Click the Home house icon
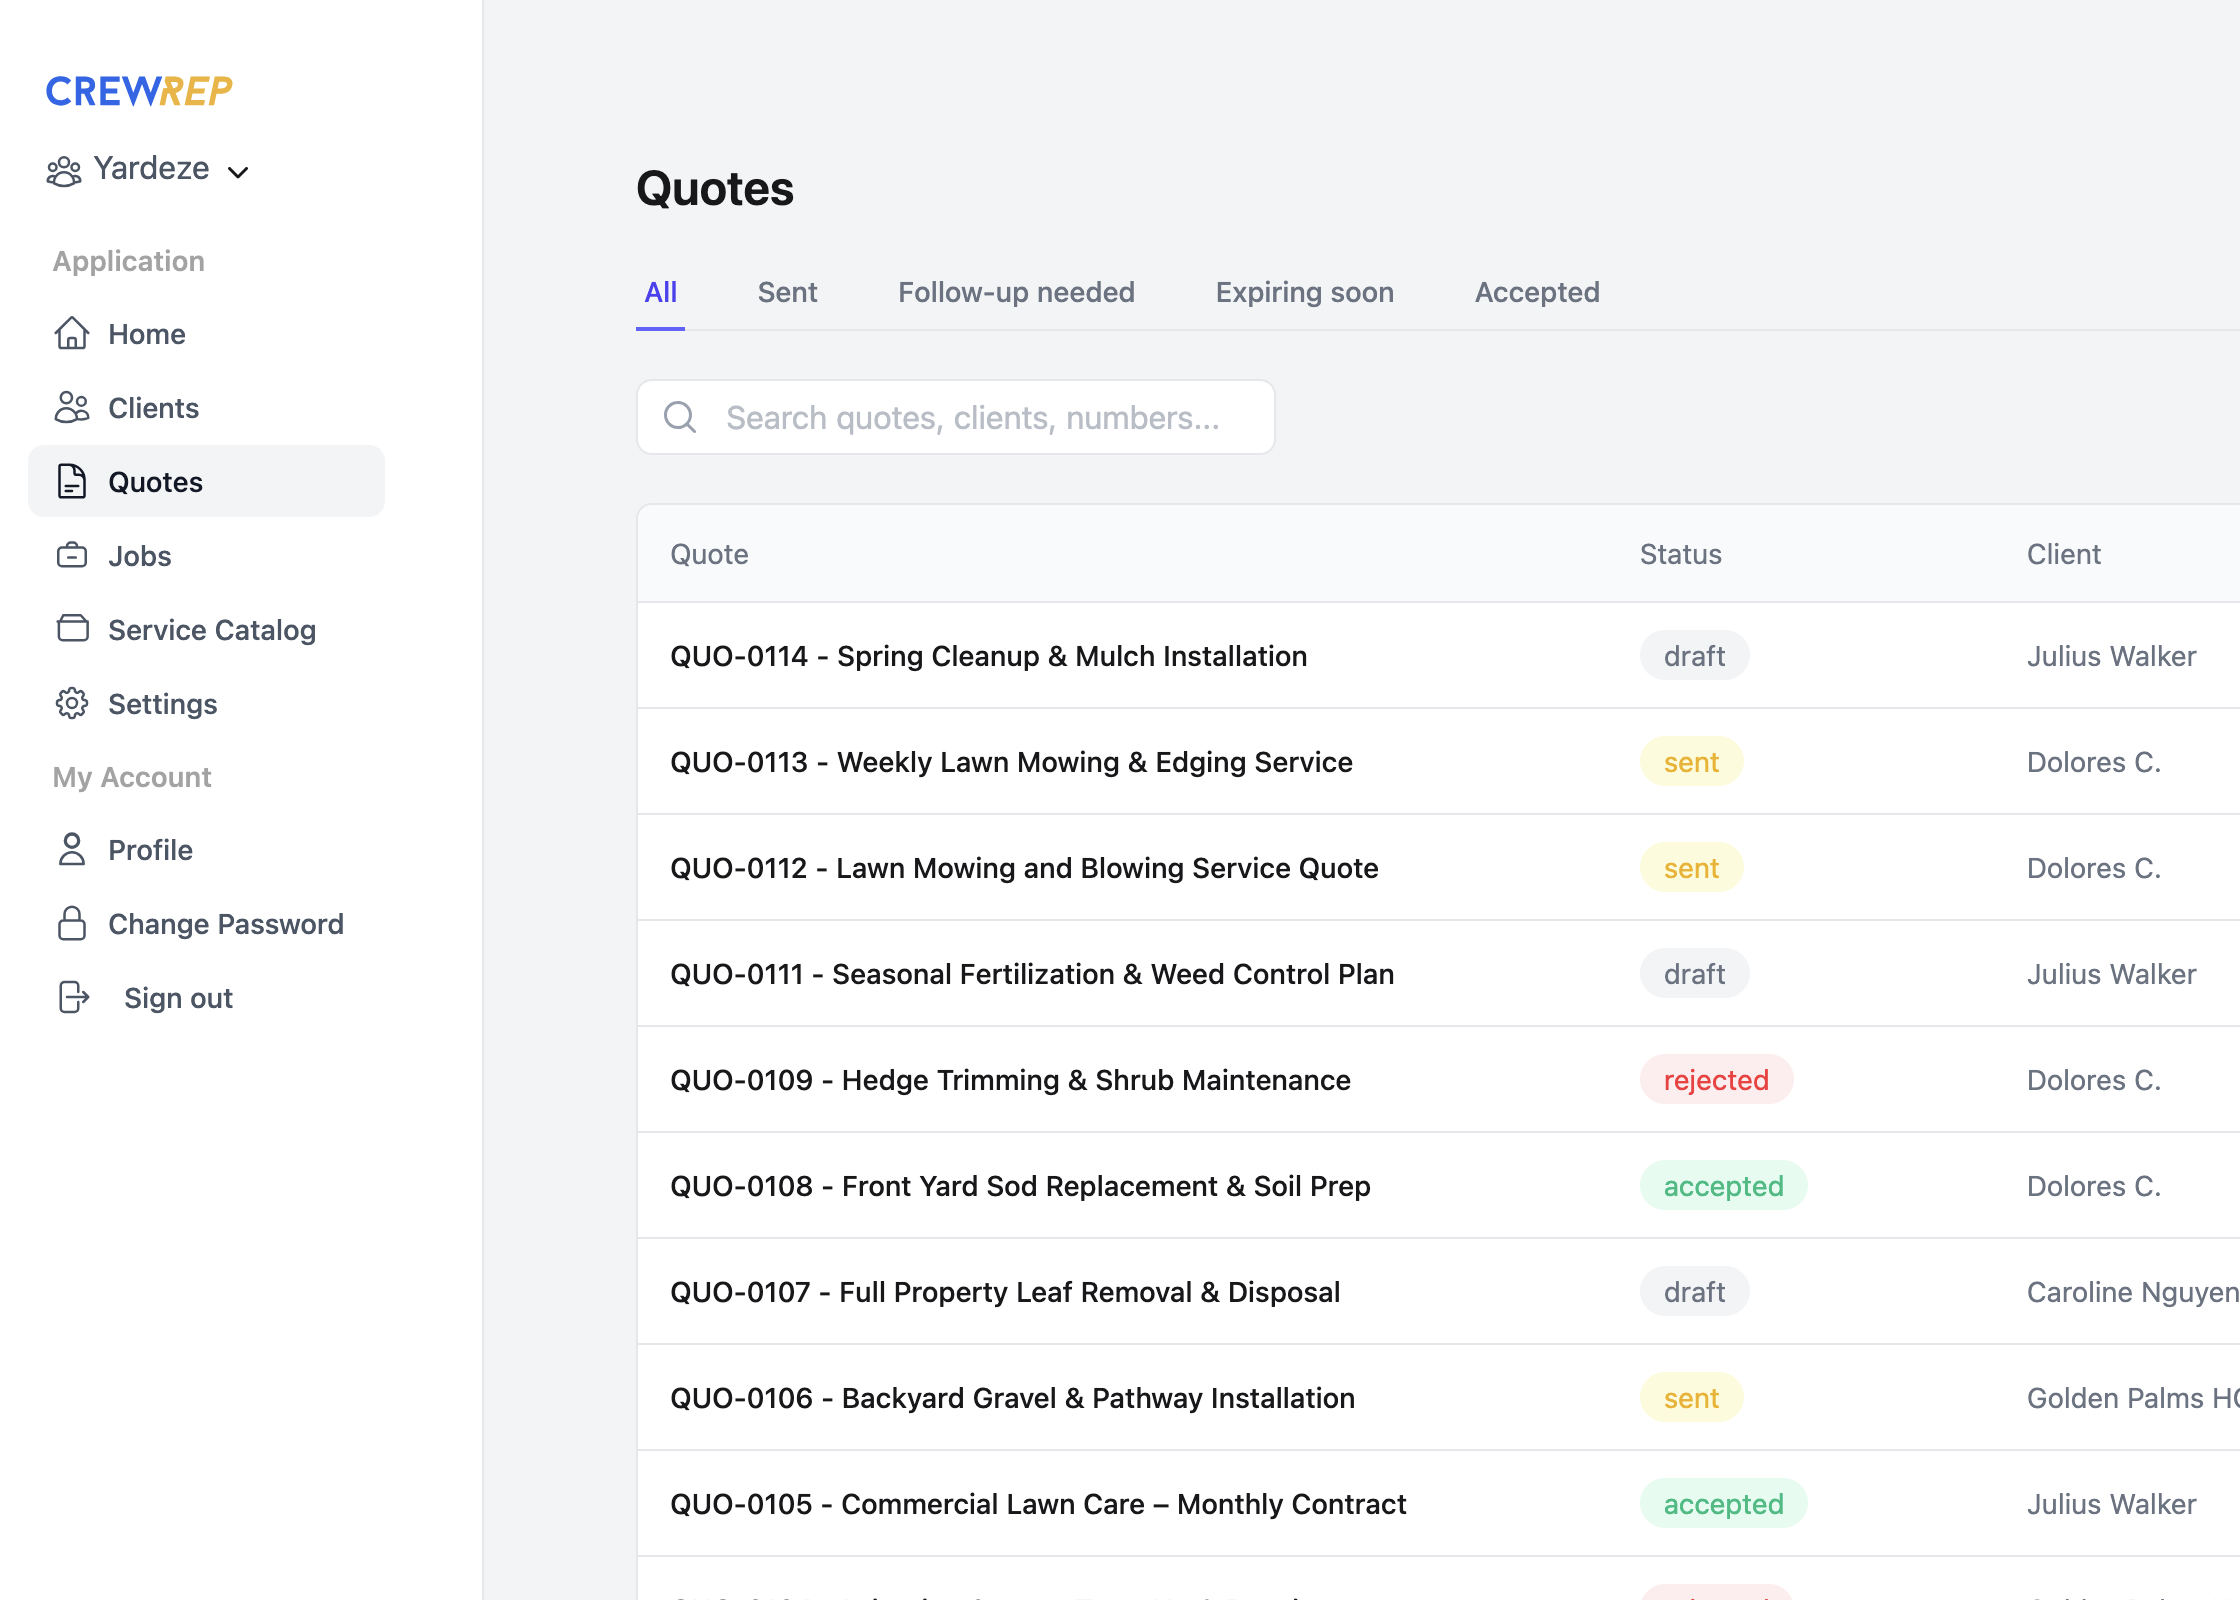Image resolution: width=2240 pixels, height=1600 pixels. point(72,334)
